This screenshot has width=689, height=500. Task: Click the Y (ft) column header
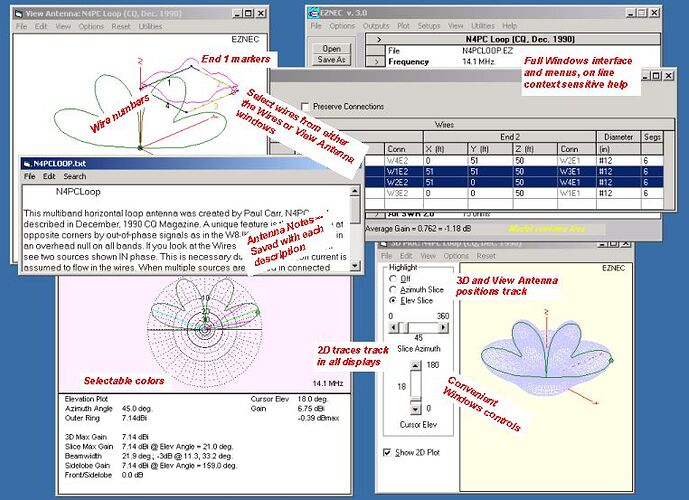tap(490, 149)
